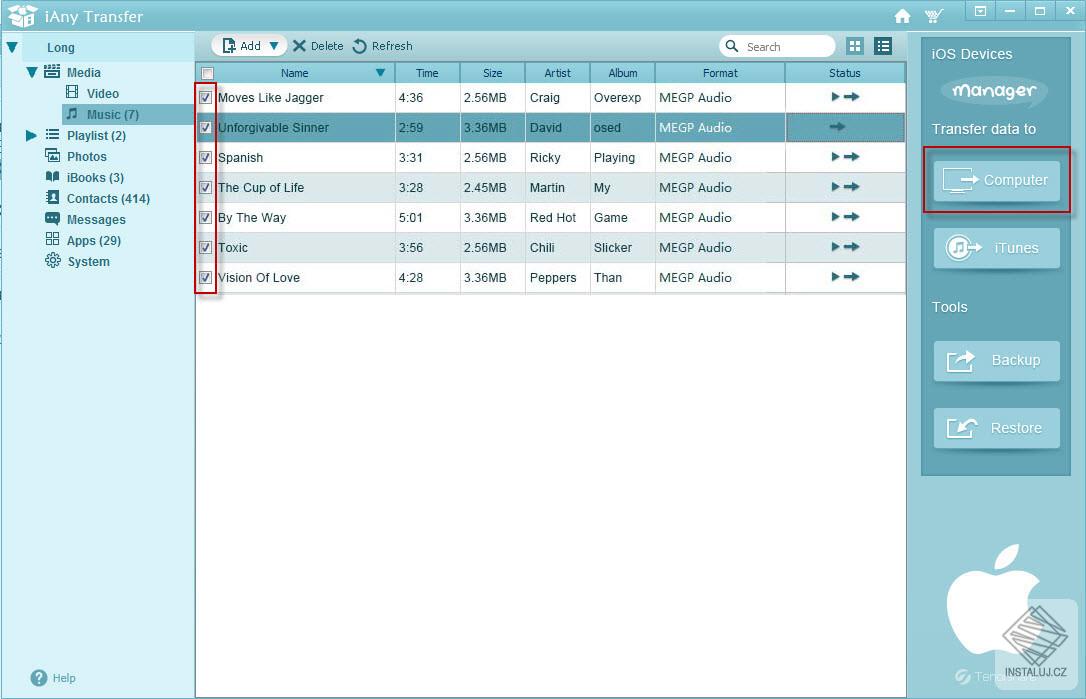Screen dimensions: 1086x699
Task: Click the Backup tool button
Action: [x=996, y=360]
